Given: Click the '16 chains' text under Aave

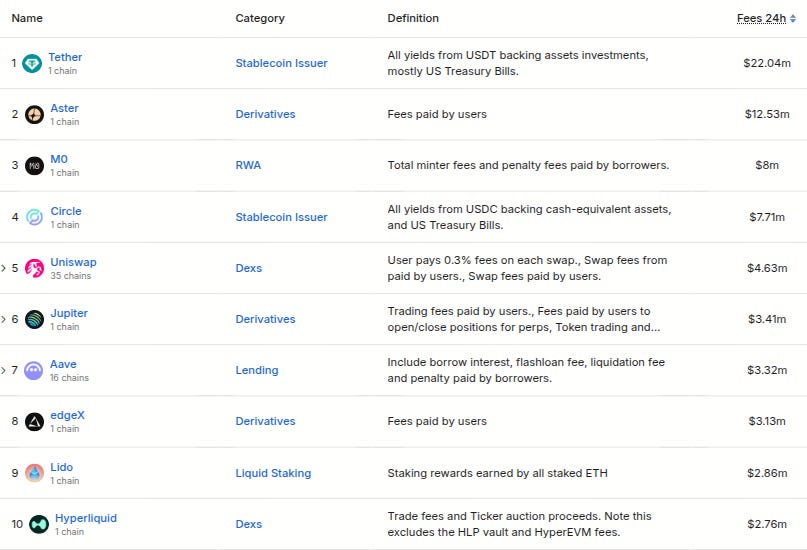Looking at the screenshot, I should (69, 378).
